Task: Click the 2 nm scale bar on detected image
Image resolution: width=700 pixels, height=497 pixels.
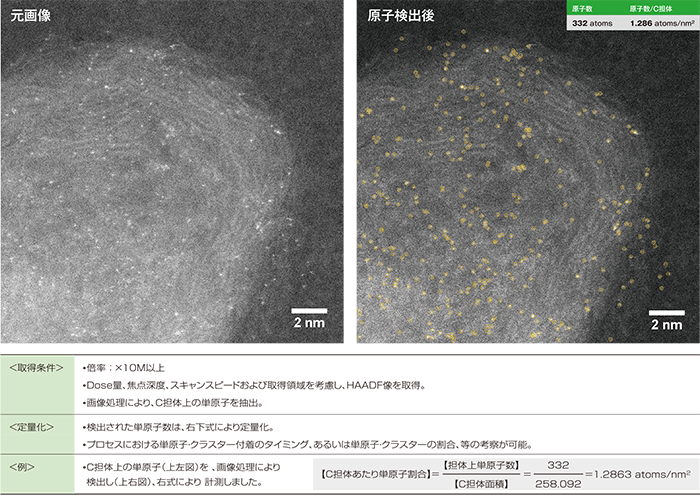Action: 667,318
